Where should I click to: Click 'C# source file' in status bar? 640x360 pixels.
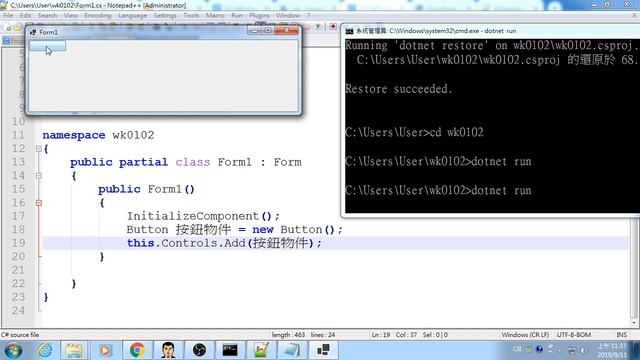click(x=20, y=335)
